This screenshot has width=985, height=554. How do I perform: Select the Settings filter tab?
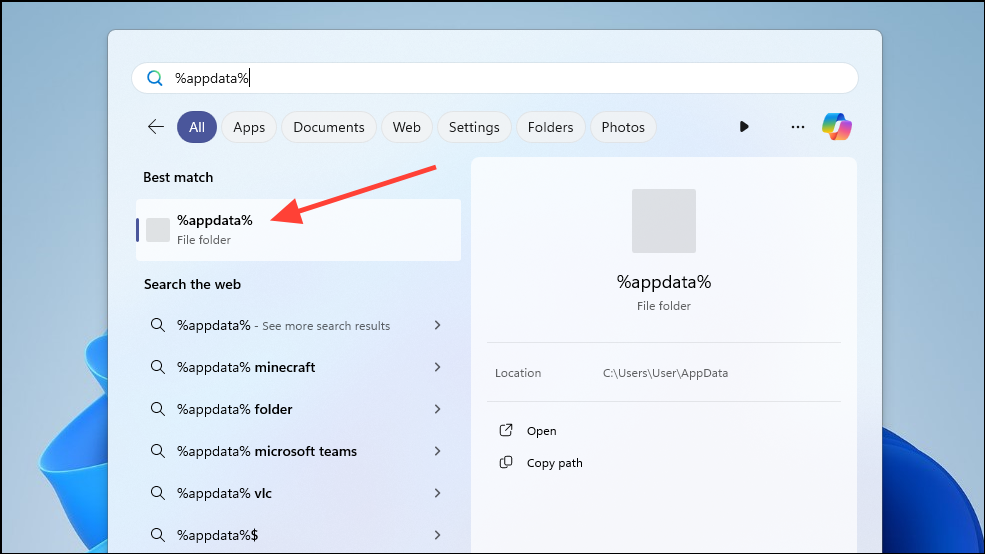click(474, 127)
